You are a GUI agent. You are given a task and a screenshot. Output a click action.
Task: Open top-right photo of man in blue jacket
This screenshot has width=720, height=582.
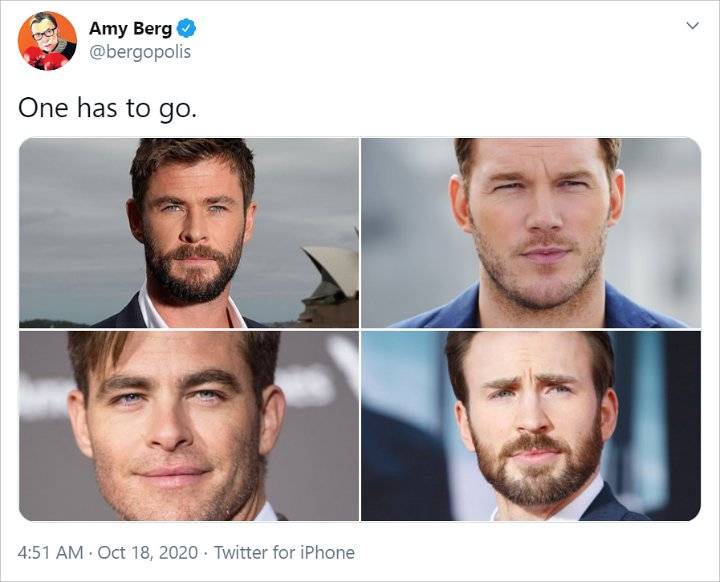coord(531,232)
